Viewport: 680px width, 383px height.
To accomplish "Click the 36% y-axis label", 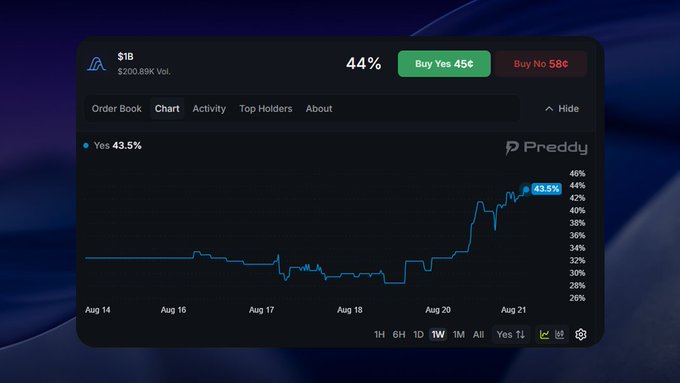I will (577, 236).
